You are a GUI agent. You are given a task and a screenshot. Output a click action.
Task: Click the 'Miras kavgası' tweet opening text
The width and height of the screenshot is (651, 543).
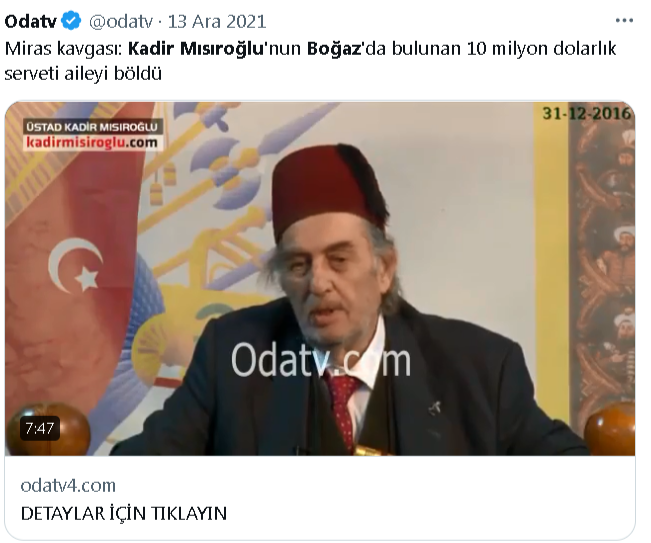pyautogui.click(x=64, y=49)
